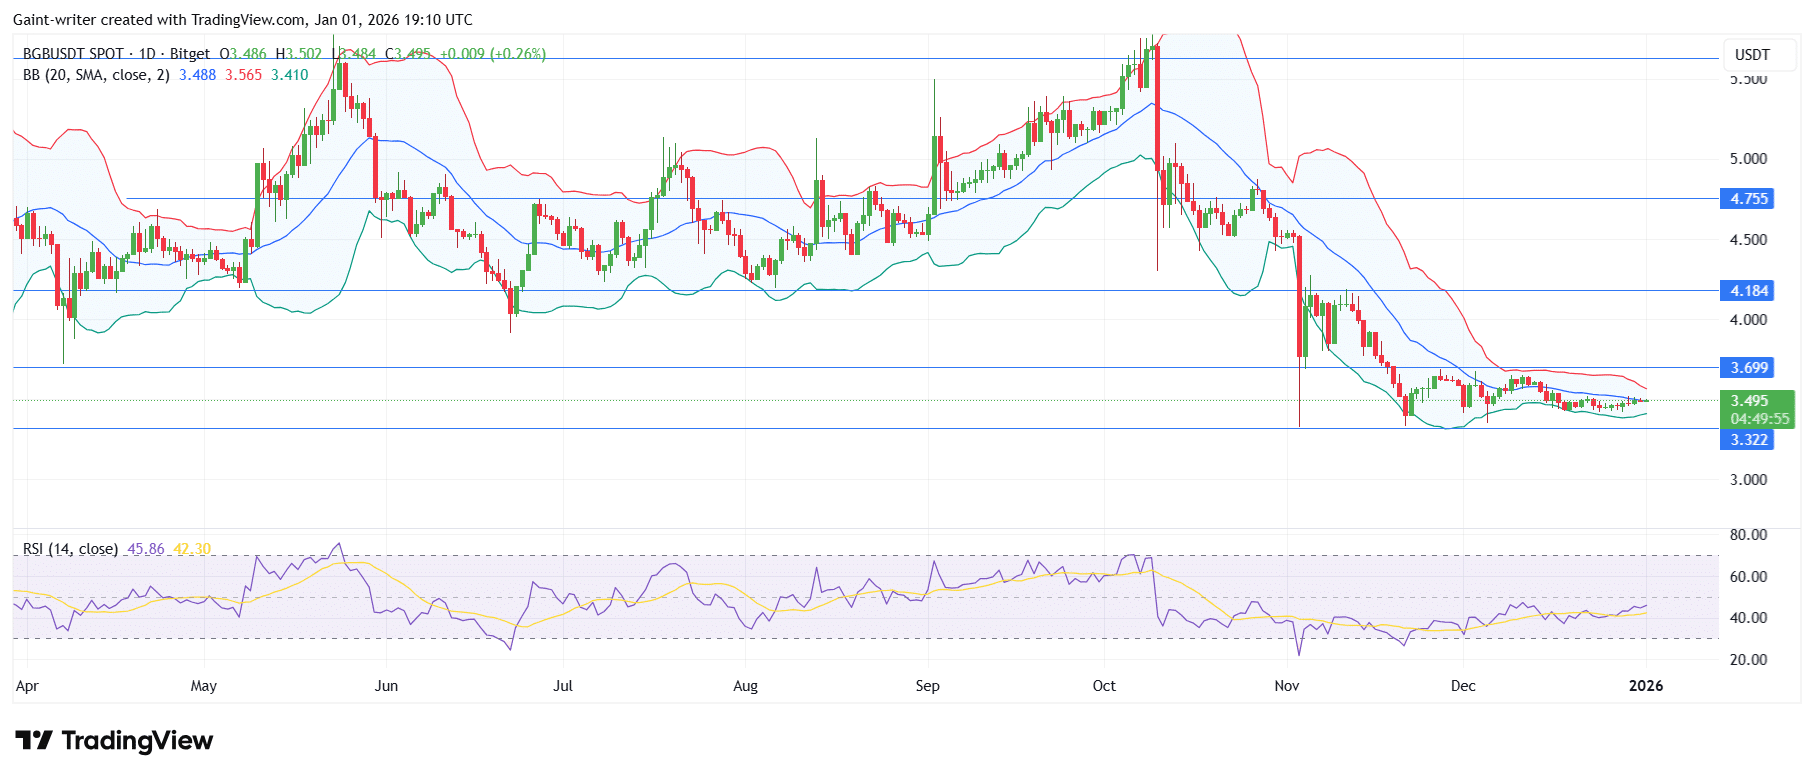
Task: Click the 5.000 price axis label
Action: [1749, 159]
